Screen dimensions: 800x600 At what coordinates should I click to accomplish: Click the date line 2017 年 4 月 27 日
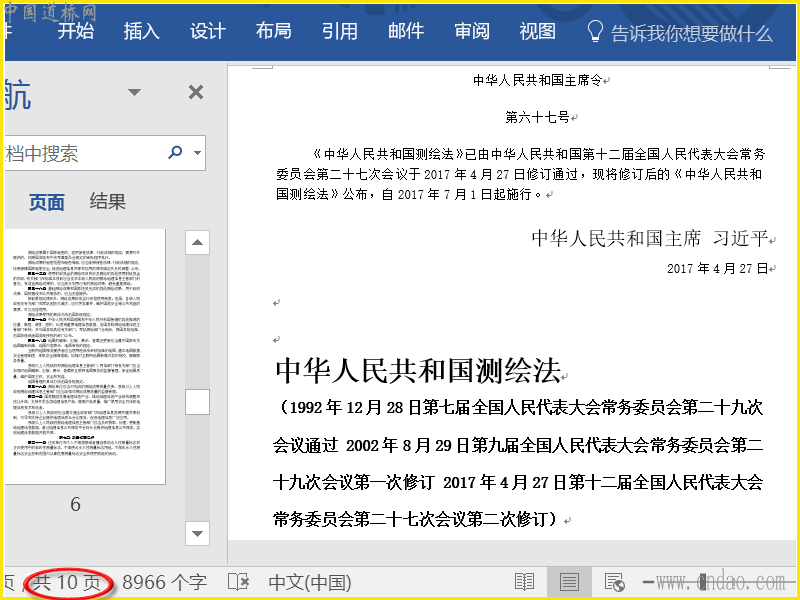click(x=718, y=268)
